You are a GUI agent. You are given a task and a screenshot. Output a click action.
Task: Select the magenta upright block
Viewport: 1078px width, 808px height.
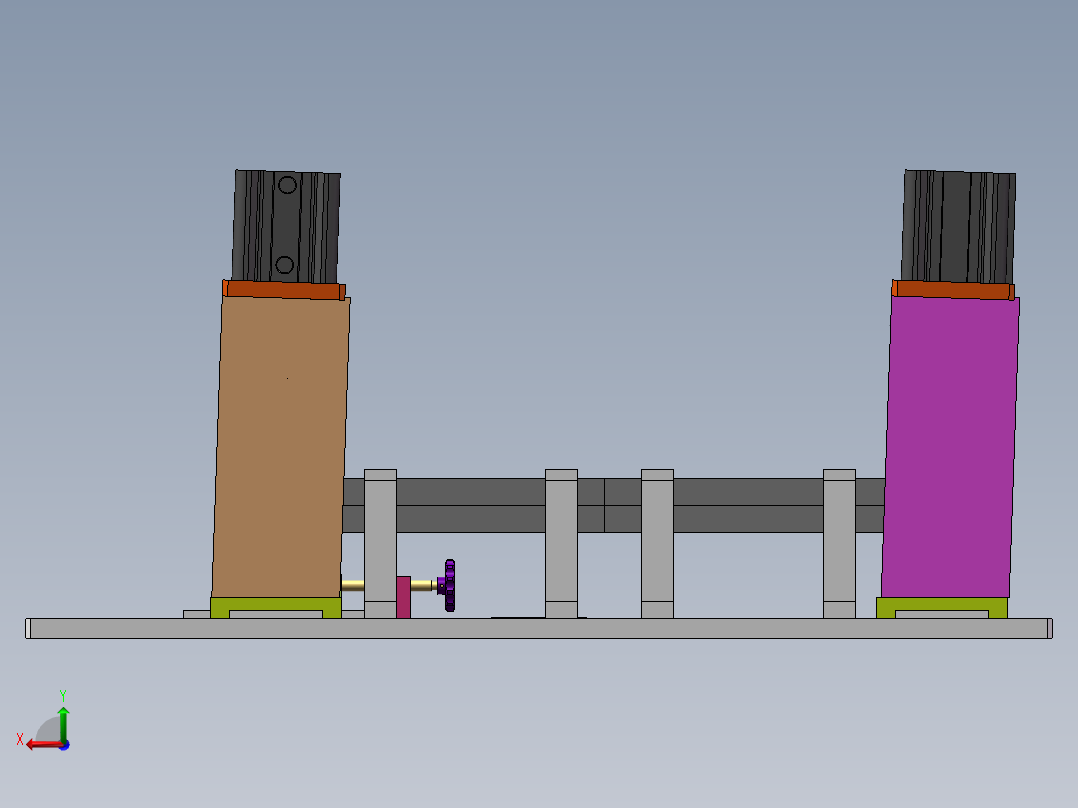pos(950,447)
